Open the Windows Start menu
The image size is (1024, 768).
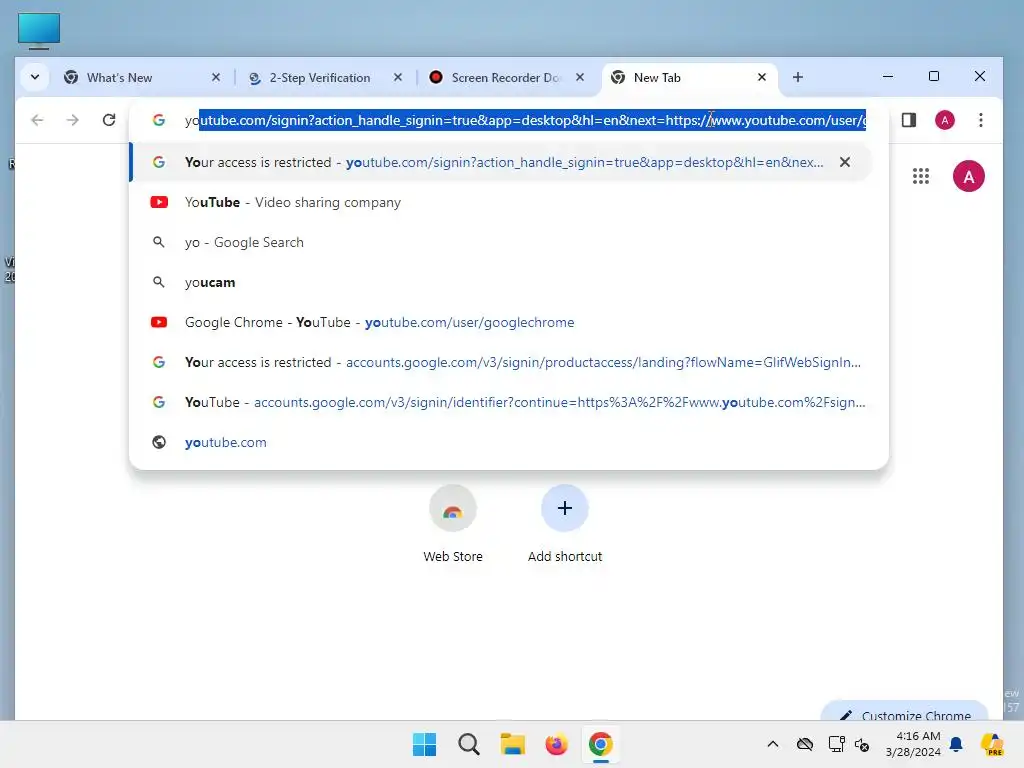point(424,744)
